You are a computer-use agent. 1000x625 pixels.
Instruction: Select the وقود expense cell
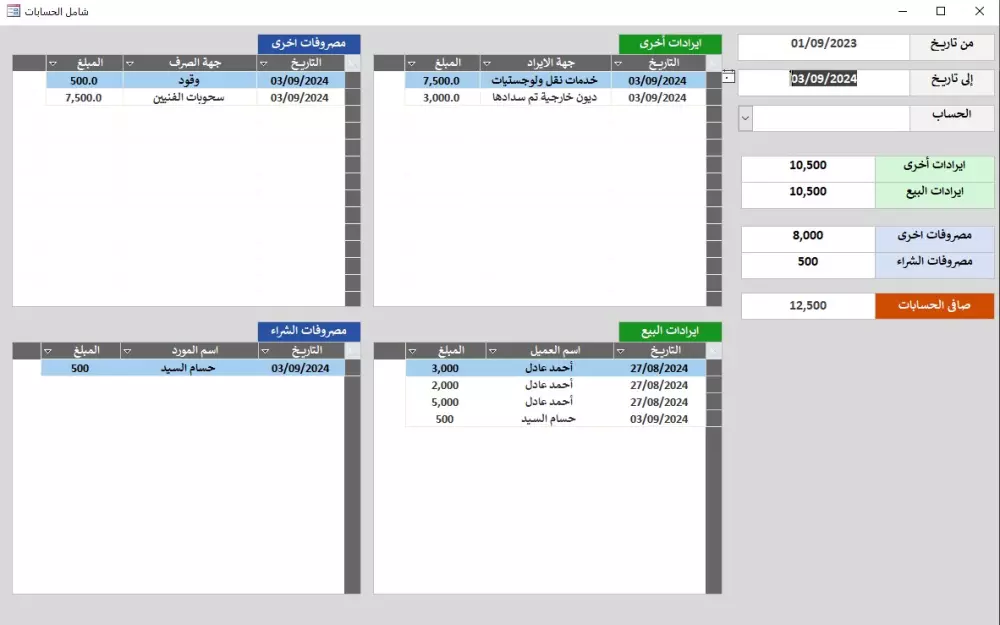click(x=189, y=80)
